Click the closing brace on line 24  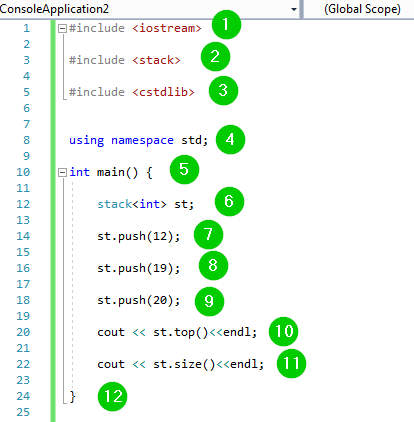click(x=73, y=396)
